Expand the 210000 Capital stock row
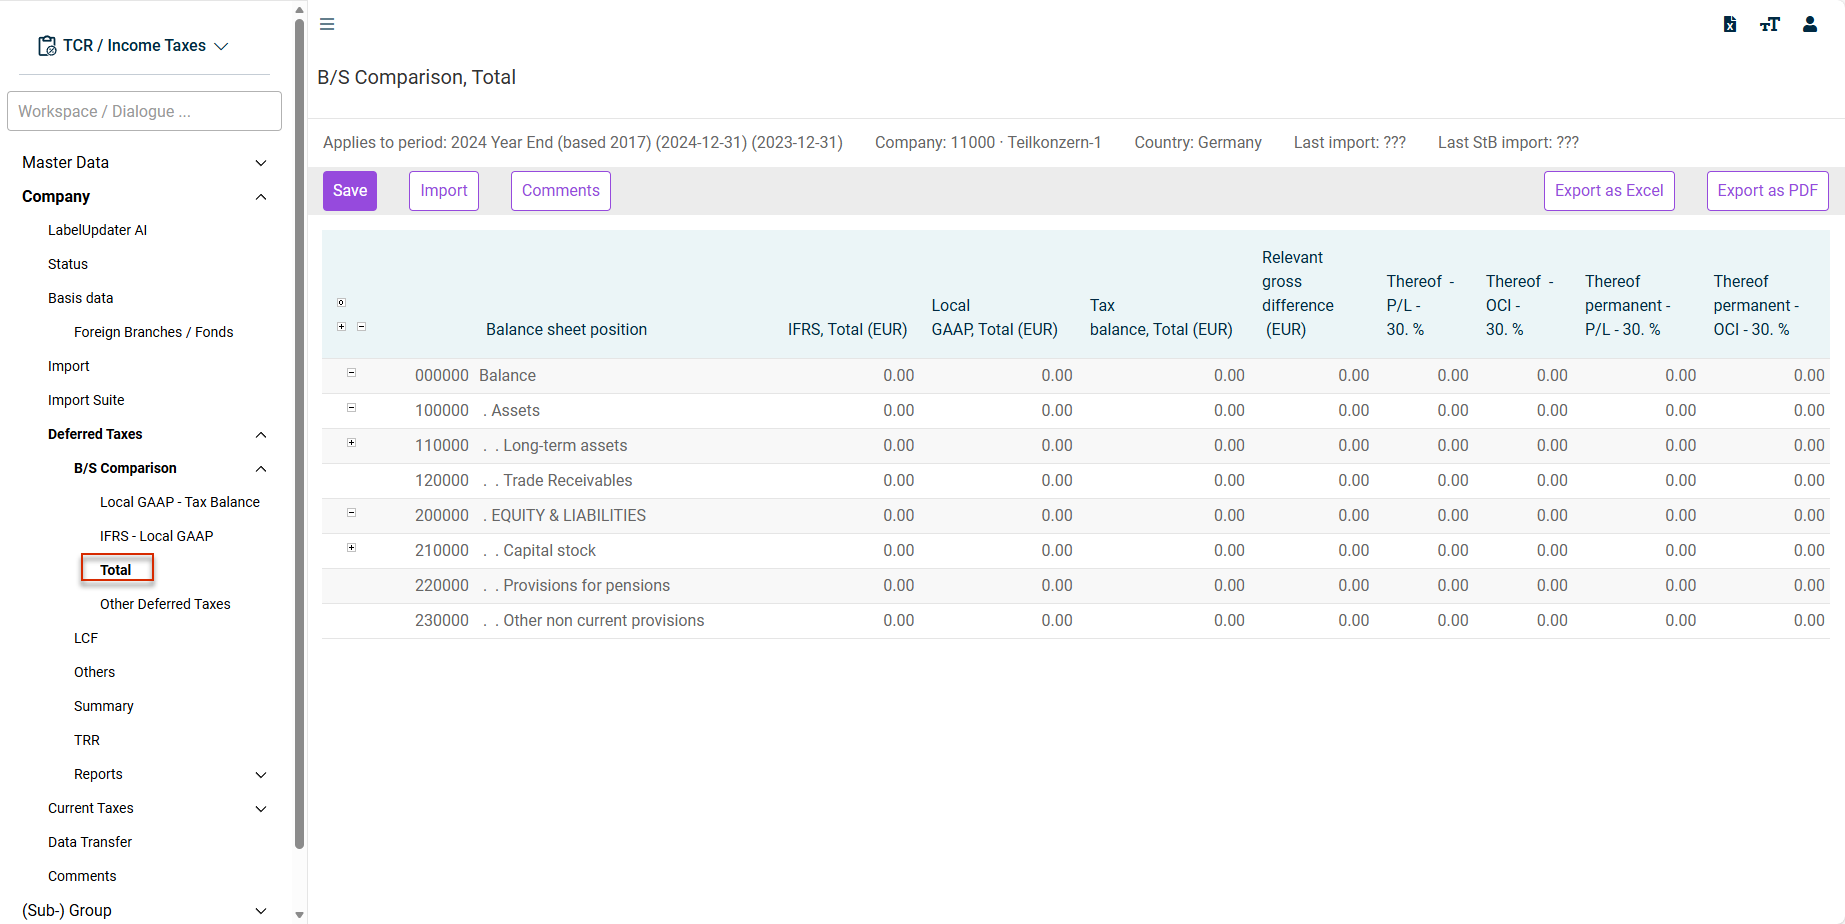 [352, 548]
